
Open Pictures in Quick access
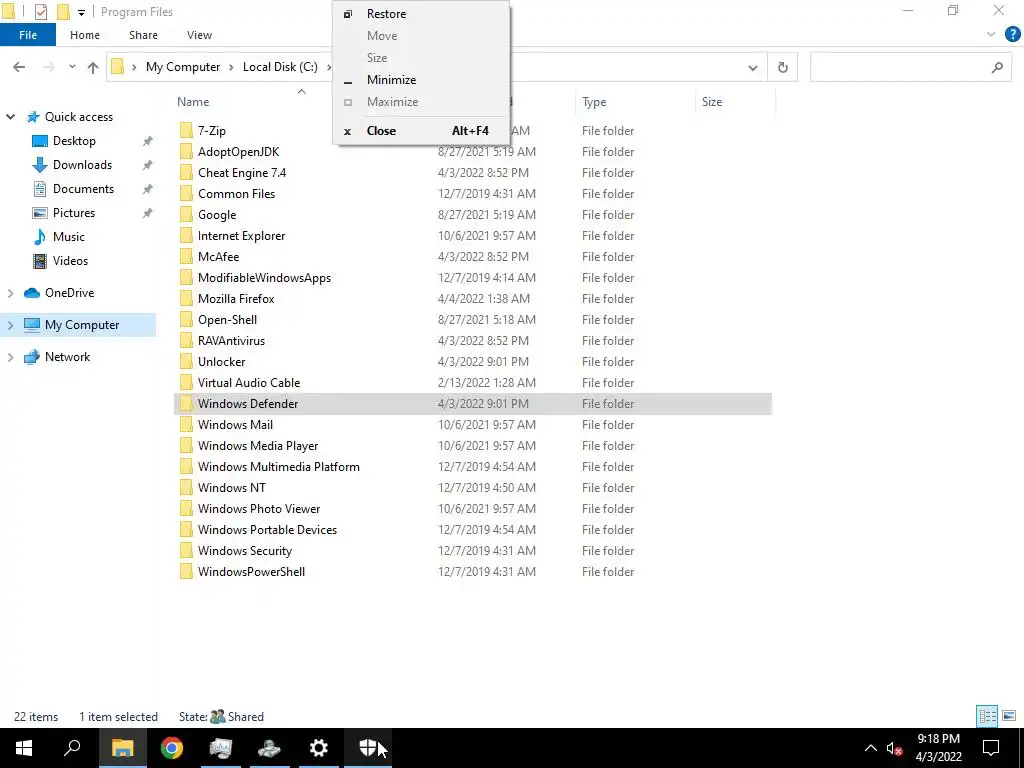[74, 213]
